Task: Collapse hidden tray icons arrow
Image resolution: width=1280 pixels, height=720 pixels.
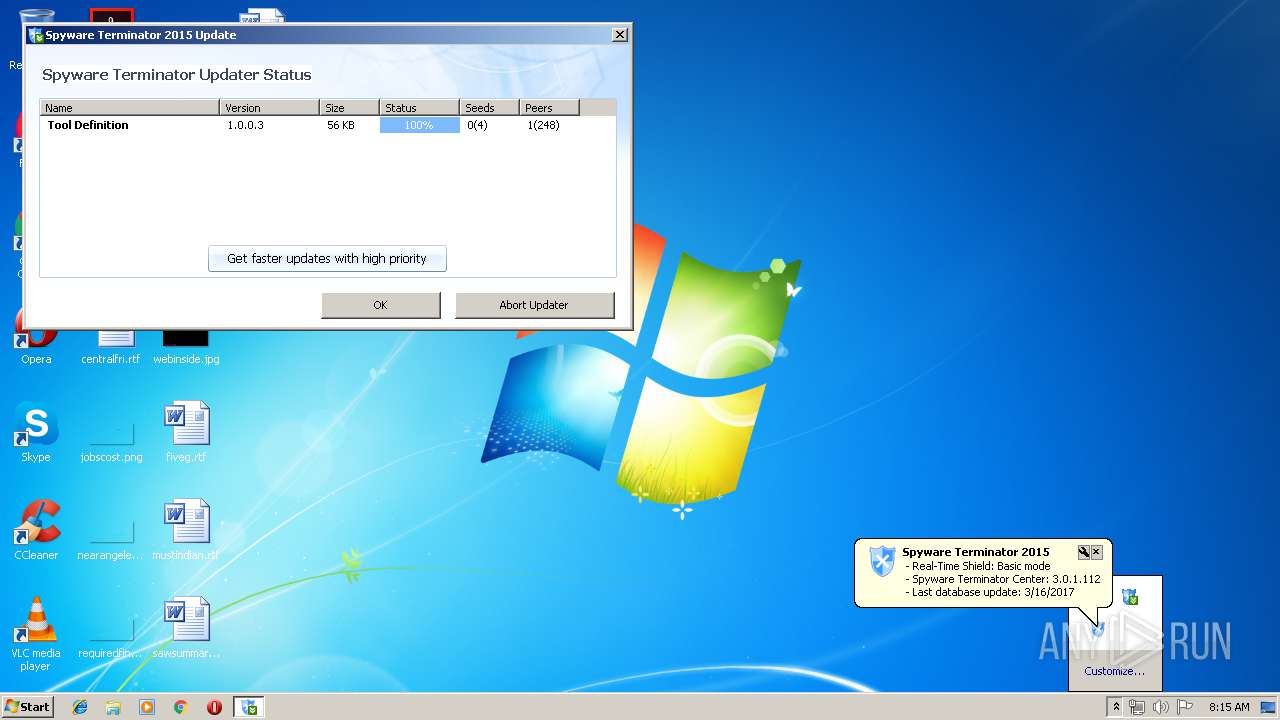Action: click(1116, 707)
